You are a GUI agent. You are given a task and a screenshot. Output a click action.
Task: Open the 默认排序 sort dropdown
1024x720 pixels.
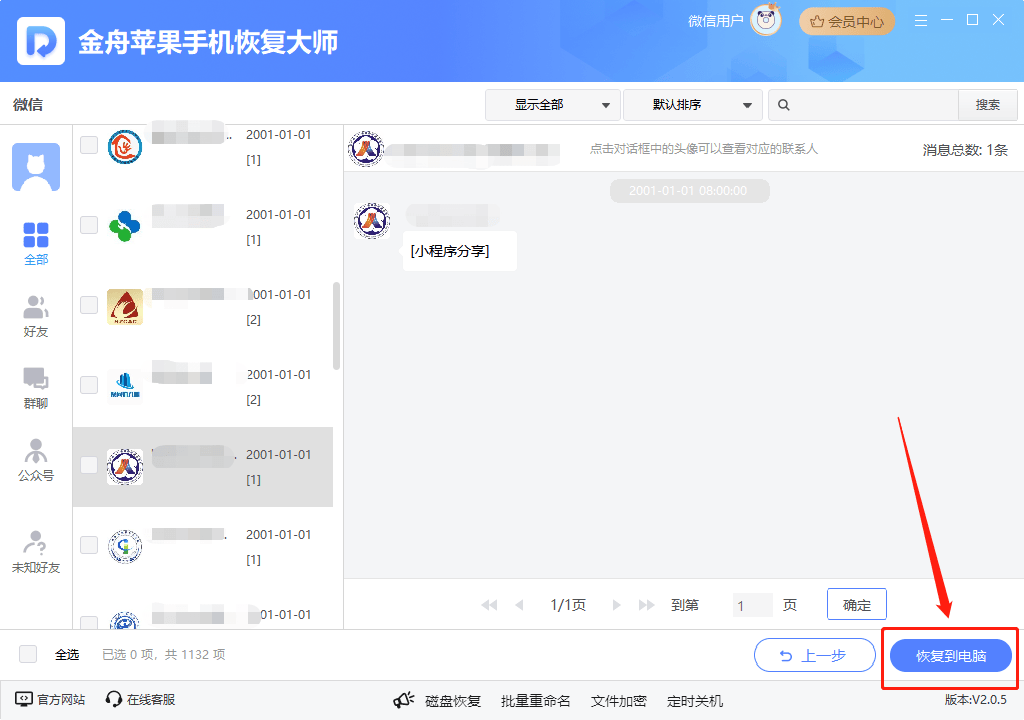coord(692,105)
